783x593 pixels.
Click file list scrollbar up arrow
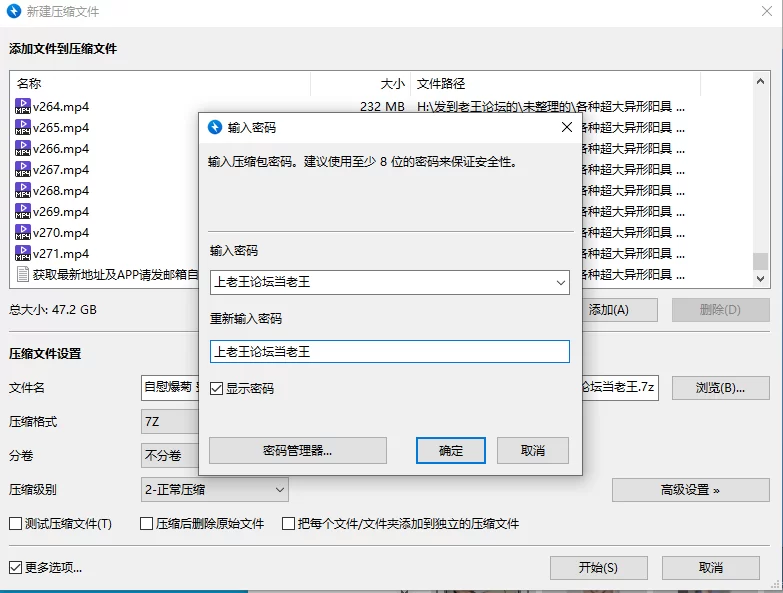pos(761,81)
